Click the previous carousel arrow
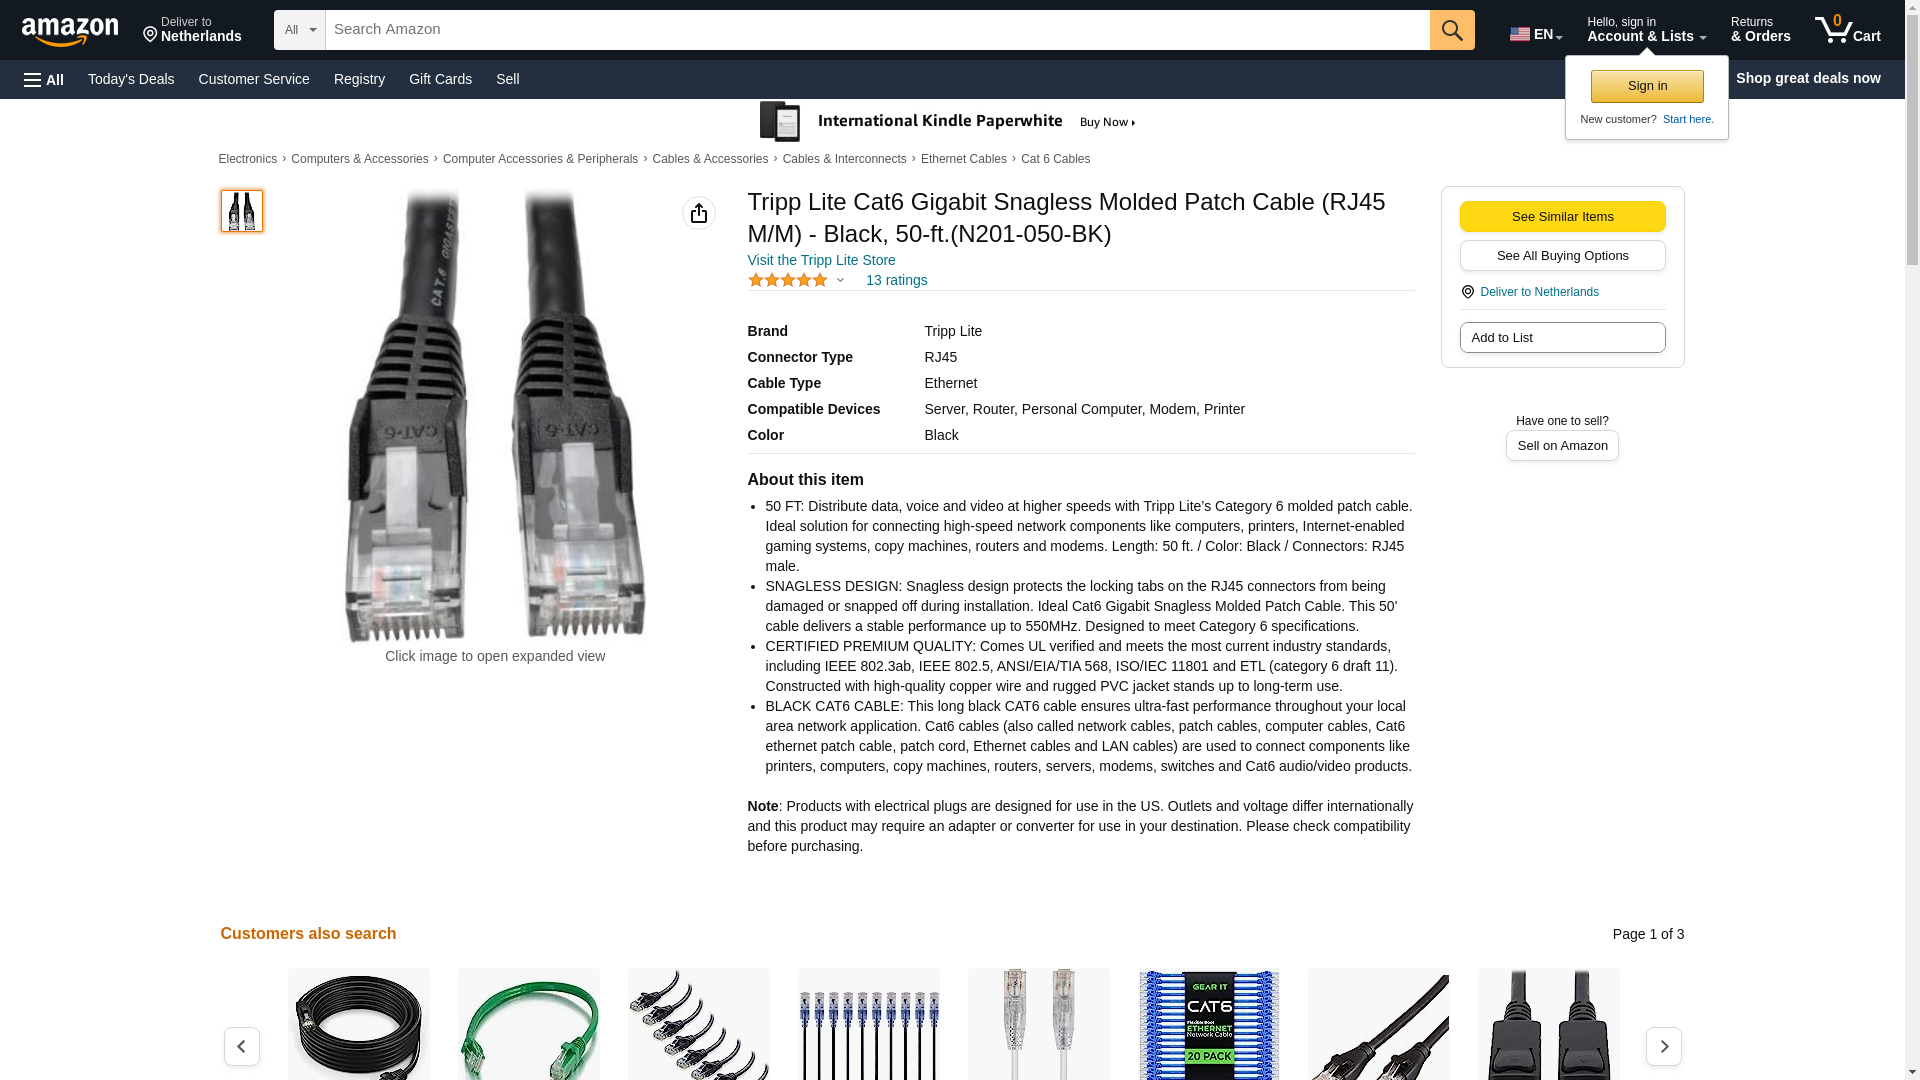This screenshot has width=1920, height=1080. (x=242, y=1046)
